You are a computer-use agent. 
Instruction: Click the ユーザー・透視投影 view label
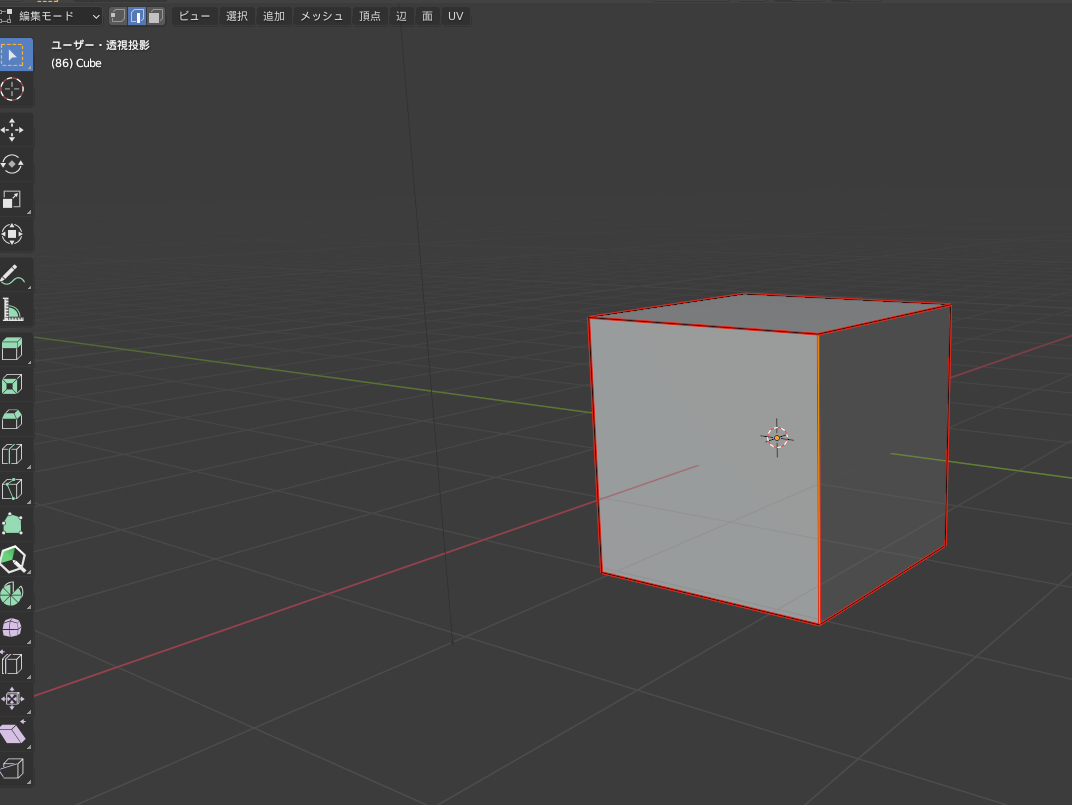pyautogui.click(x=100, y=45)
